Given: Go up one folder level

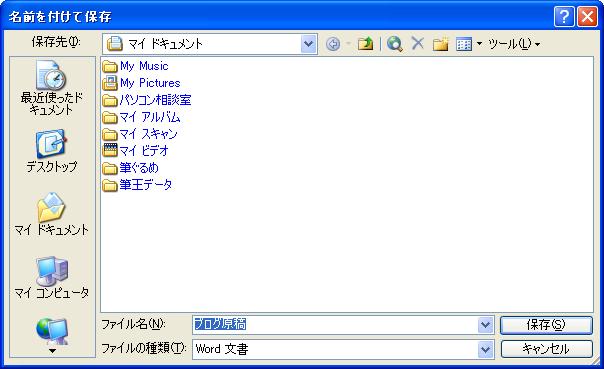Looking at the screenshot, I should (365, 44).
